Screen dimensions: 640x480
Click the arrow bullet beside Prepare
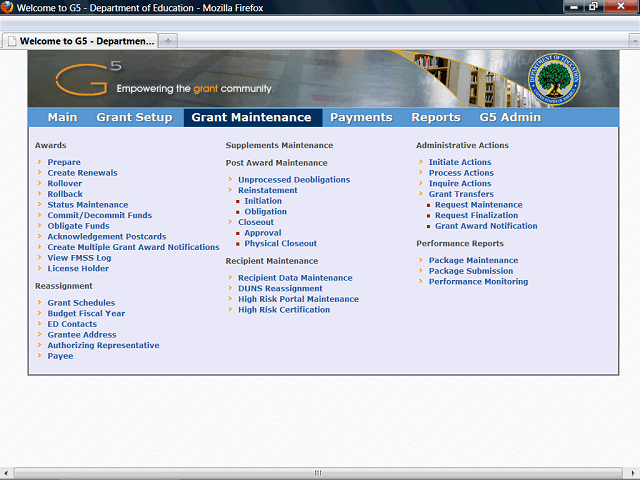[x=39, y=162]
